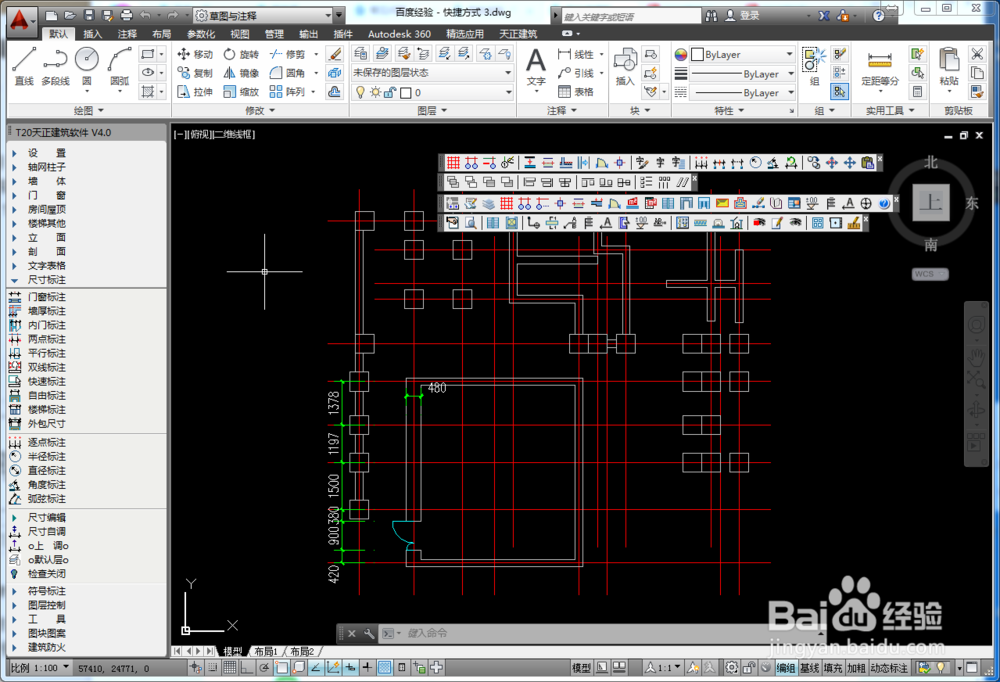1000x682 pixels.
Task: Click the object color wheel icon
Action: tap(680, 54)
